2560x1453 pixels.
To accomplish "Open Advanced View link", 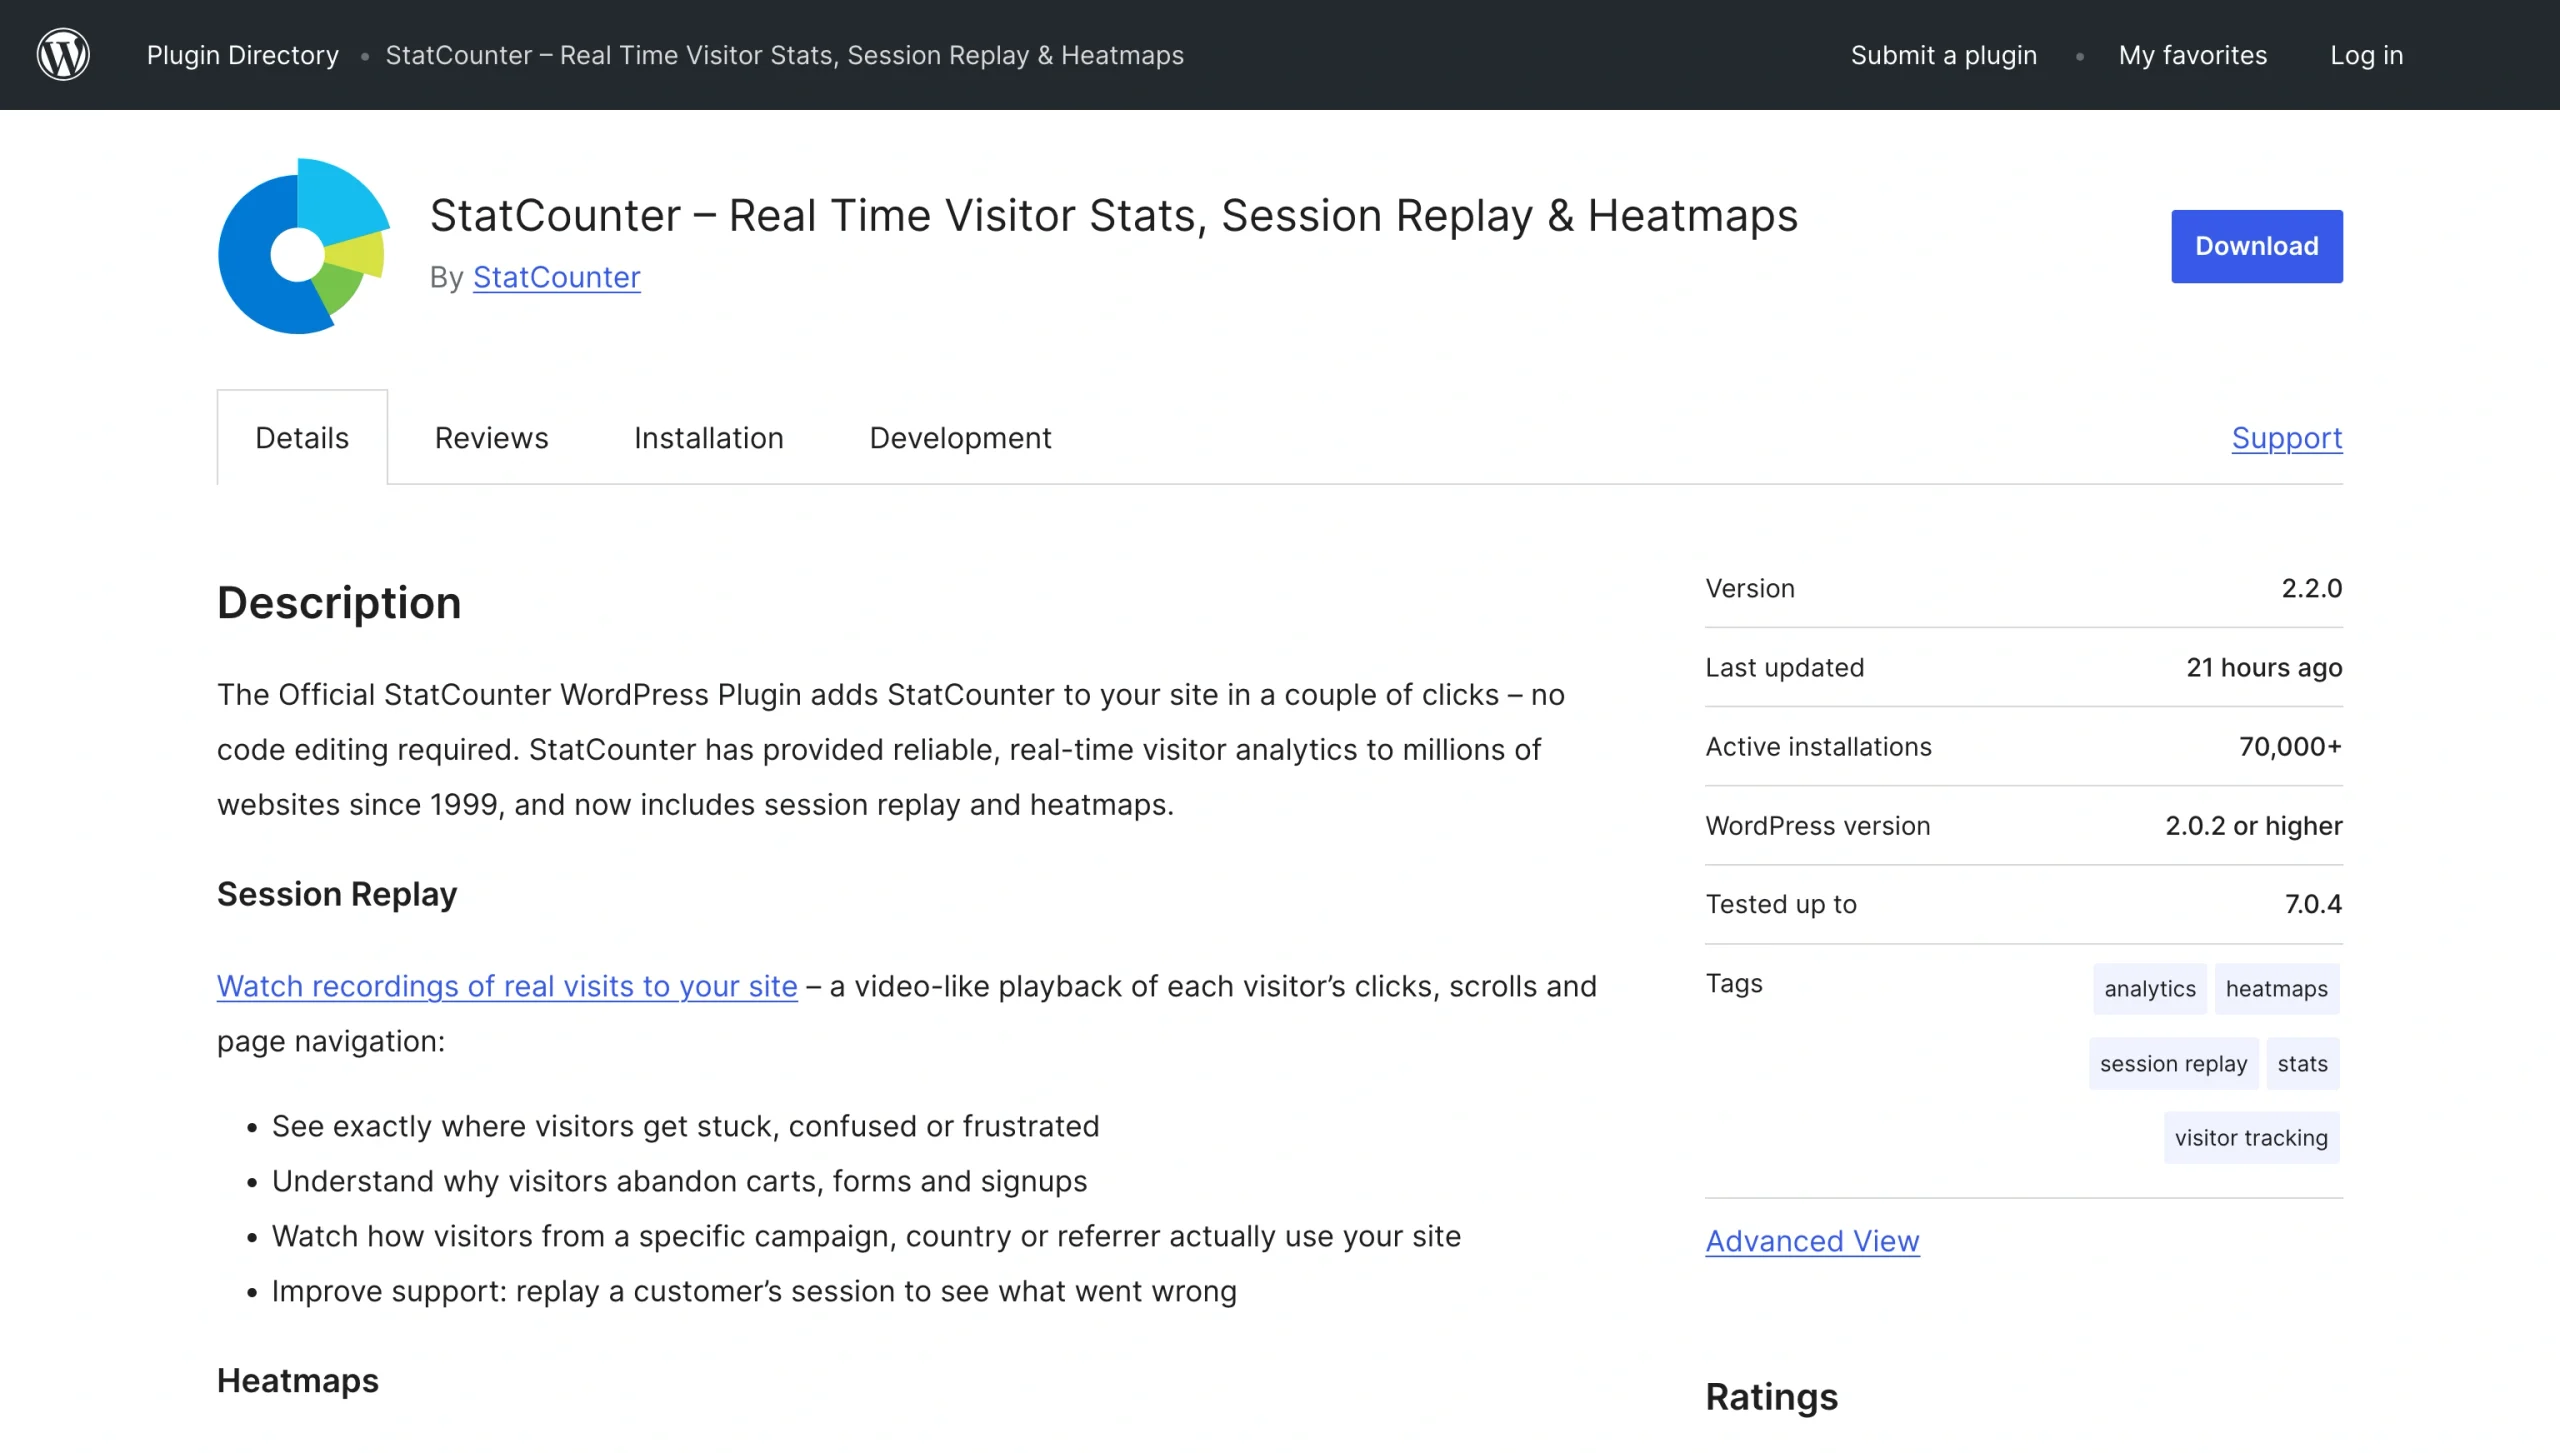I will [x=1812, y=1241].
